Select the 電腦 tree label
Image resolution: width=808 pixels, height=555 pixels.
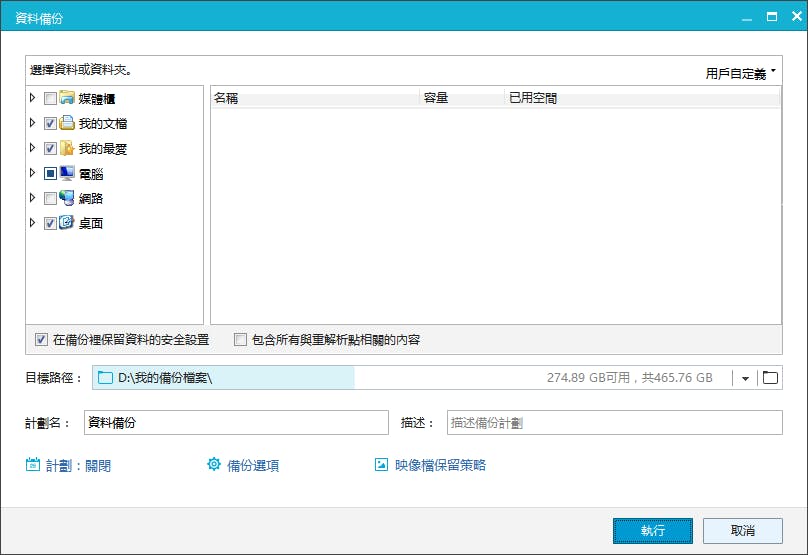[91, 174]
